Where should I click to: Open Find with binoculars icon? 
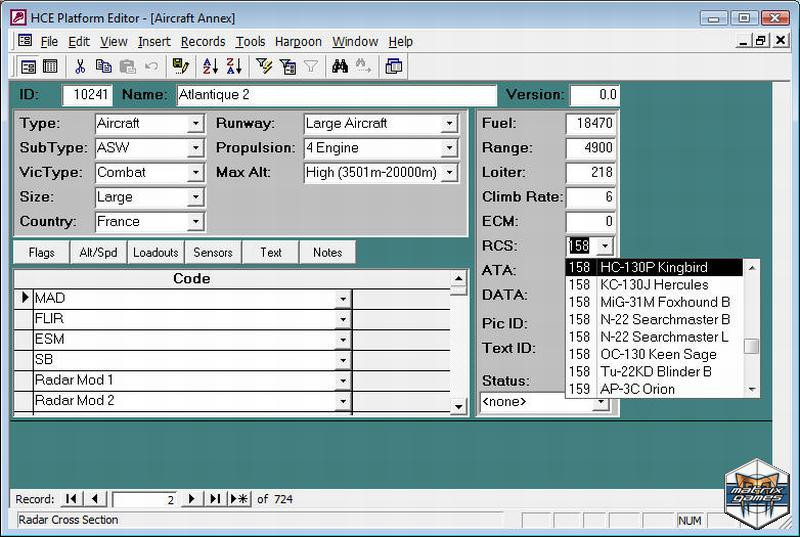tap(340, 66)
